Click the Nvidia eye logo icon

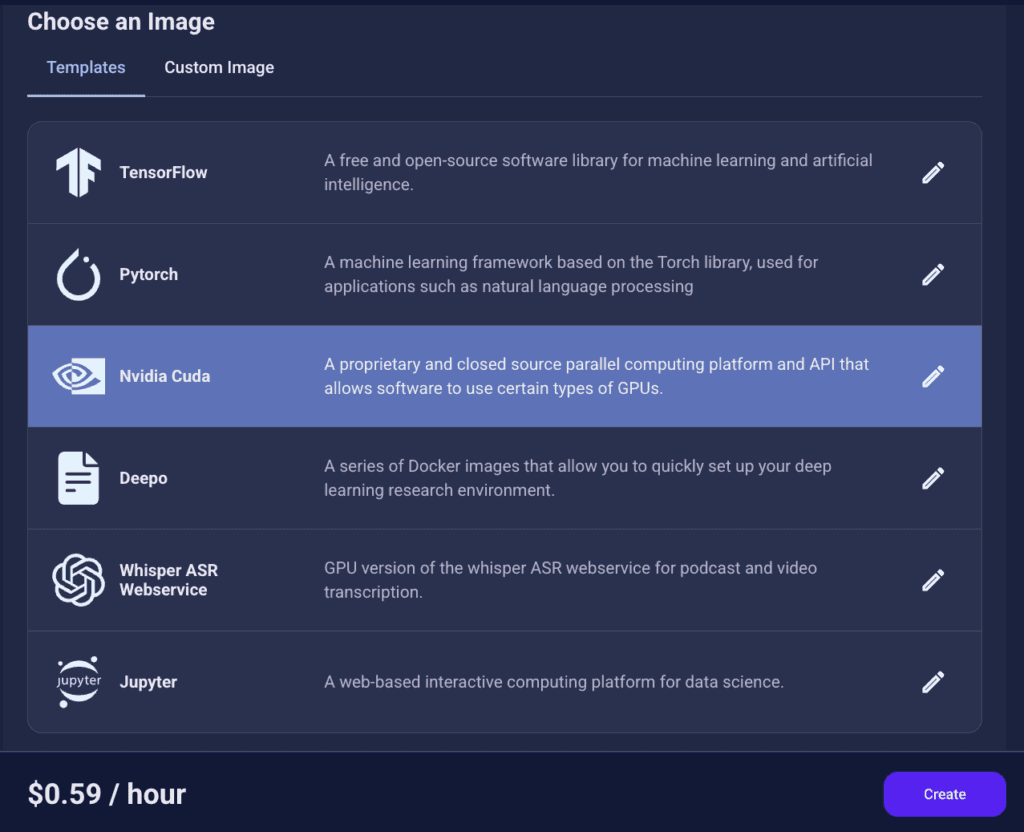[78, 376]
